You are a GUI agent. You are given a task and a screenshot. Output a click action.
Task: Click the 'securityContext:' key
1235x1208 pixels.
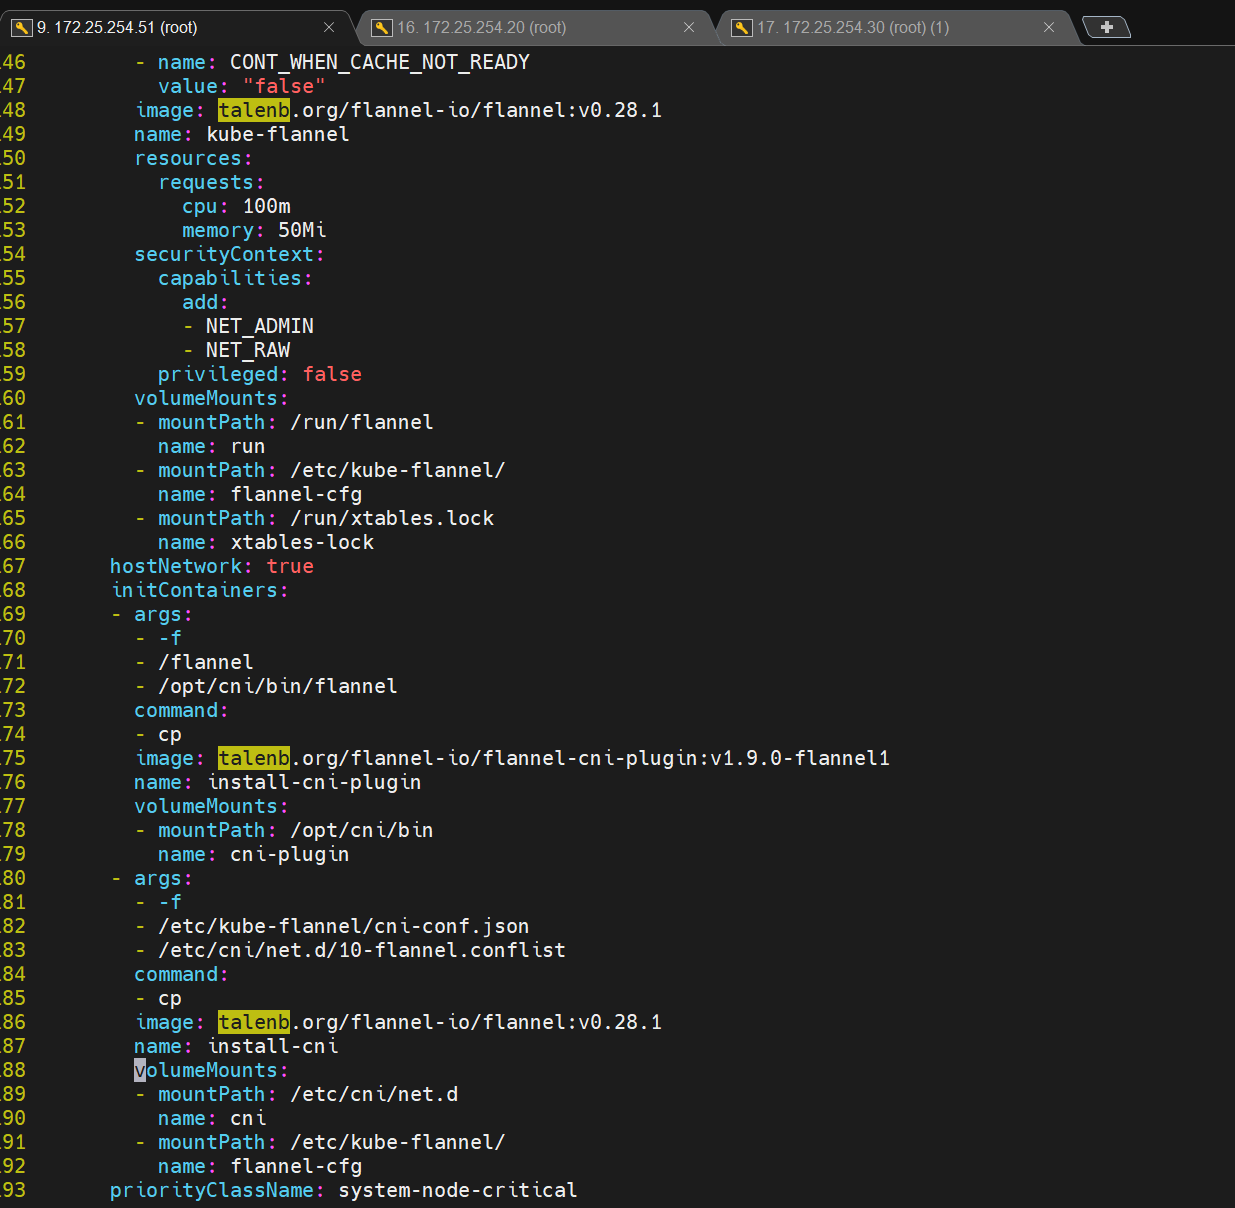coord(230,254)
